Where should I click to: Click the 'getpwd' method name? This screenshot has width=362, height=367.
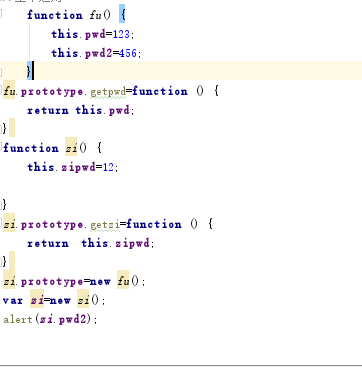[x=108, y=92]
